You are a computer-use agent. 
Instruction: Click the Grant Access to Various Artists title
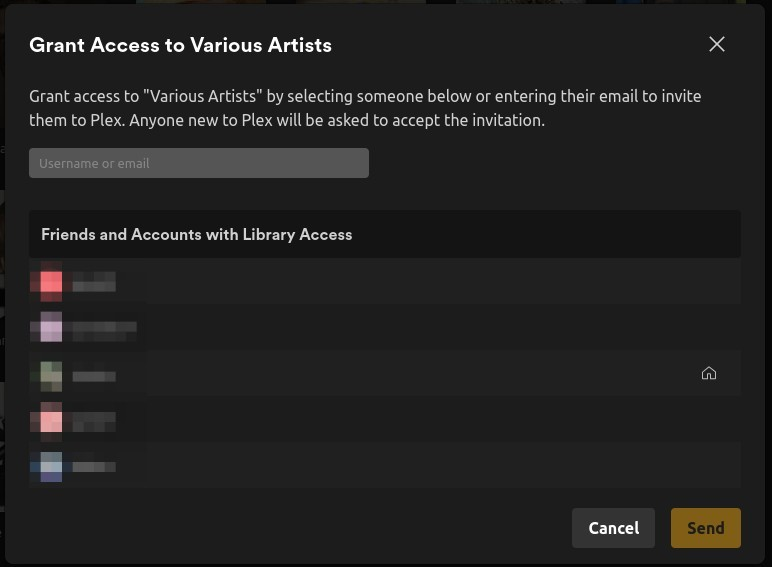[180, 45]
